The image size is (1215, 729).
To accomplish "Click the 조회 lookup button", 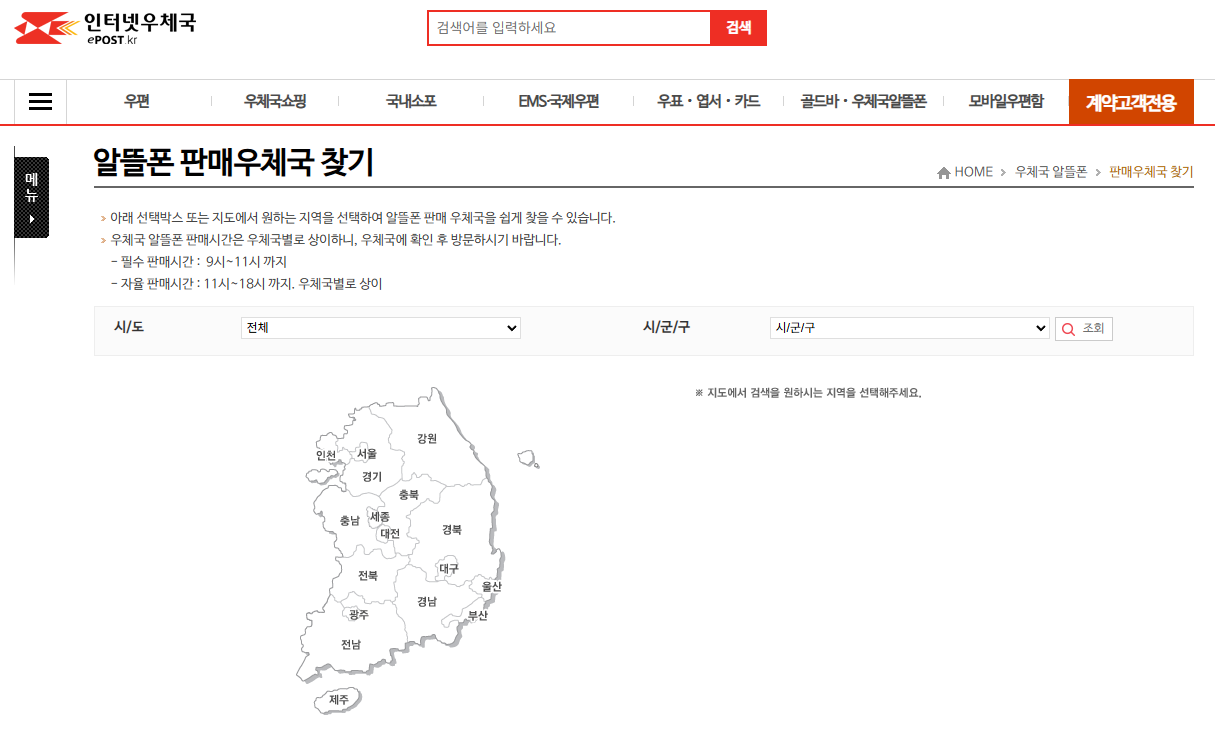I will (x=1084, y=328).
